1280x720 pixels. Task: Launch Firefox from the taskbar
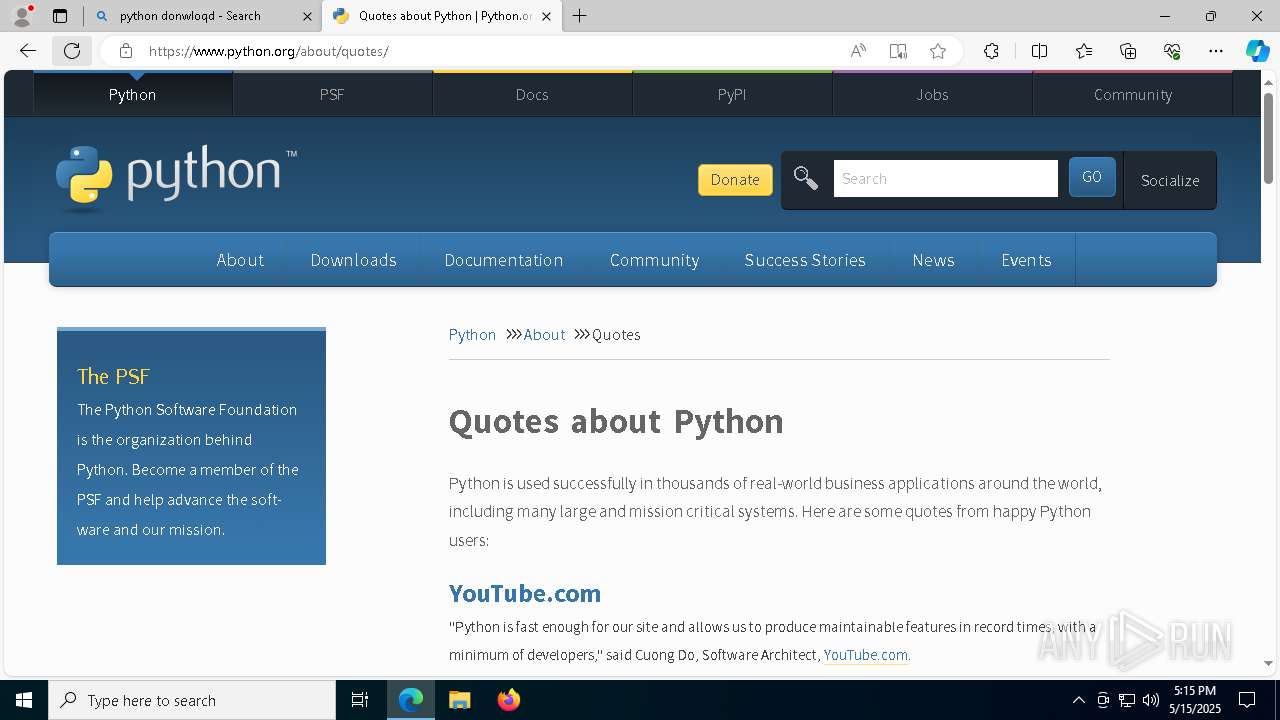click(509, 700)
